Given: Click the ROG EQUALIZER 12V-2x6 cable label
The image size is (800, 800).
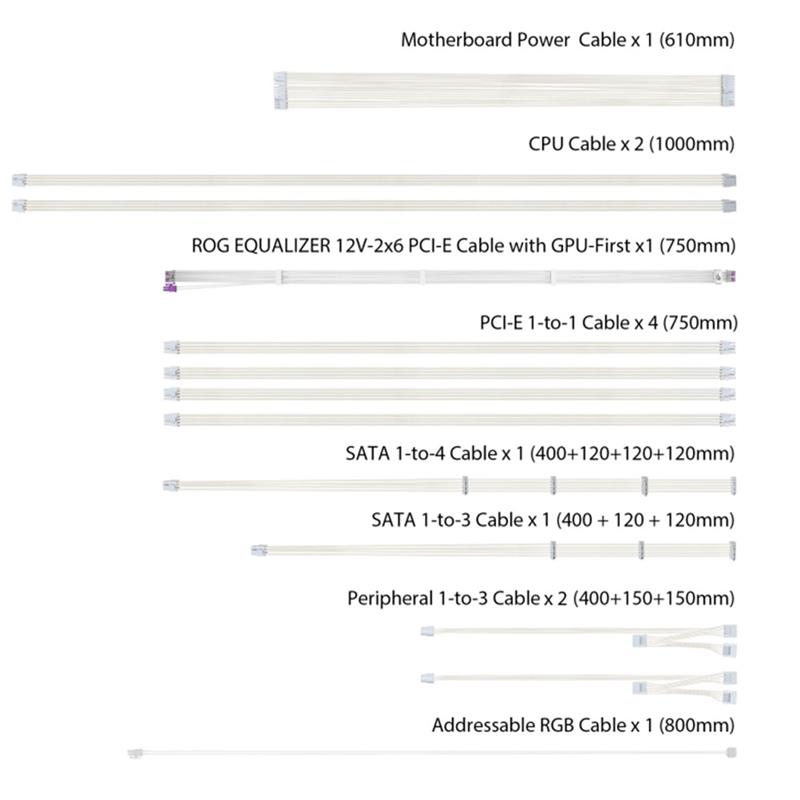Looking at the screenshot, I should coord(463,245).
